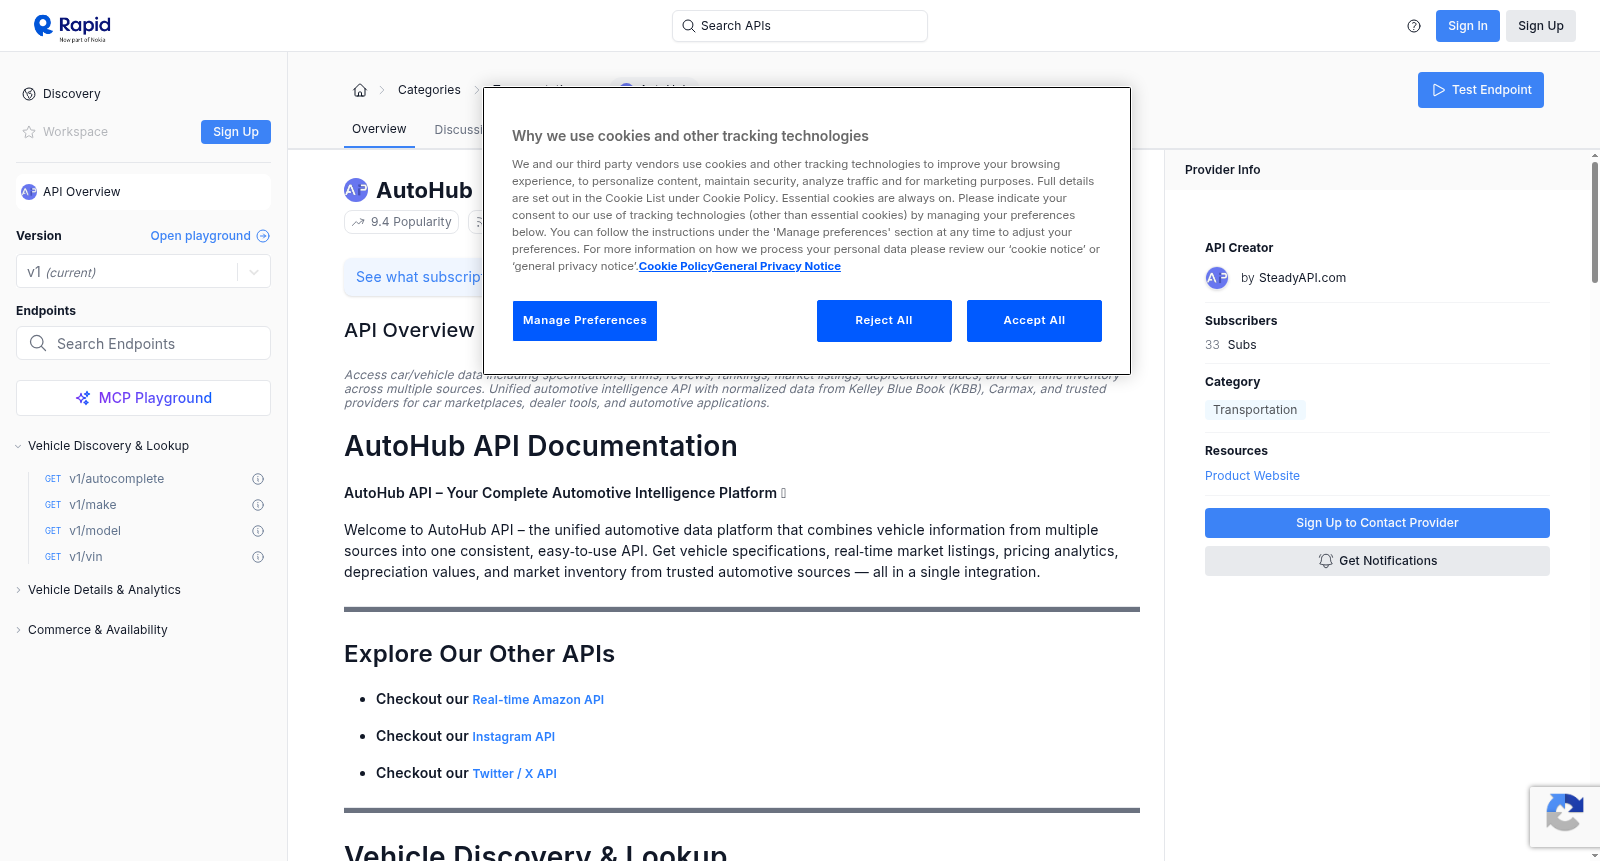The image size is (1600, 861).
Task: Click the bell icon in Get Notifications
Action: tap(1326, 561)
